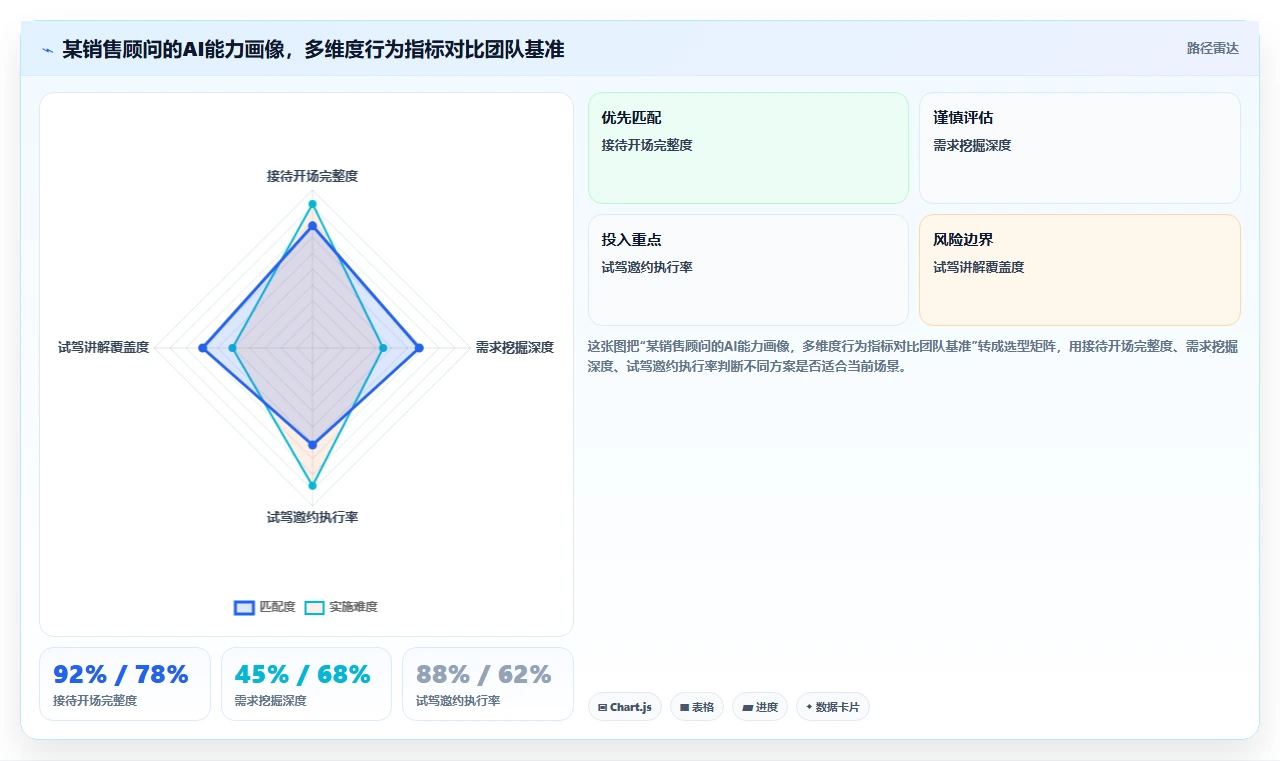
Task: Click the 需求挖掘深度 radar axis label
Action: click(x=514, y=348)
